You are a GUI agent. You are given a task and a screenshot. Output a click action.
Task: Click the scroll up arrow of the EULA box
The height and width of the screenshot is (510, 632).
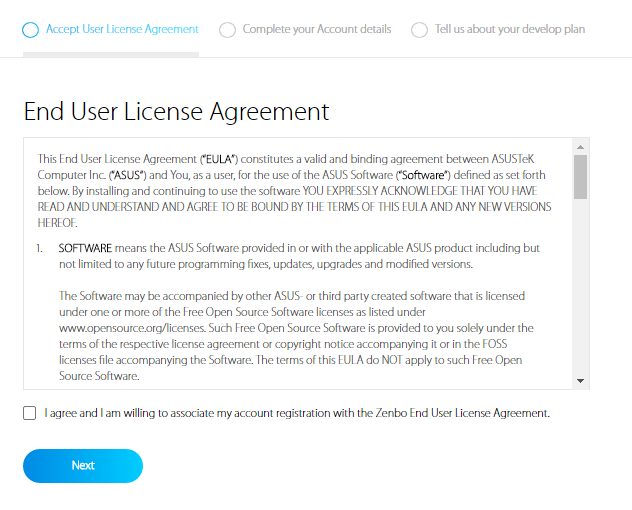pos(580,147)
